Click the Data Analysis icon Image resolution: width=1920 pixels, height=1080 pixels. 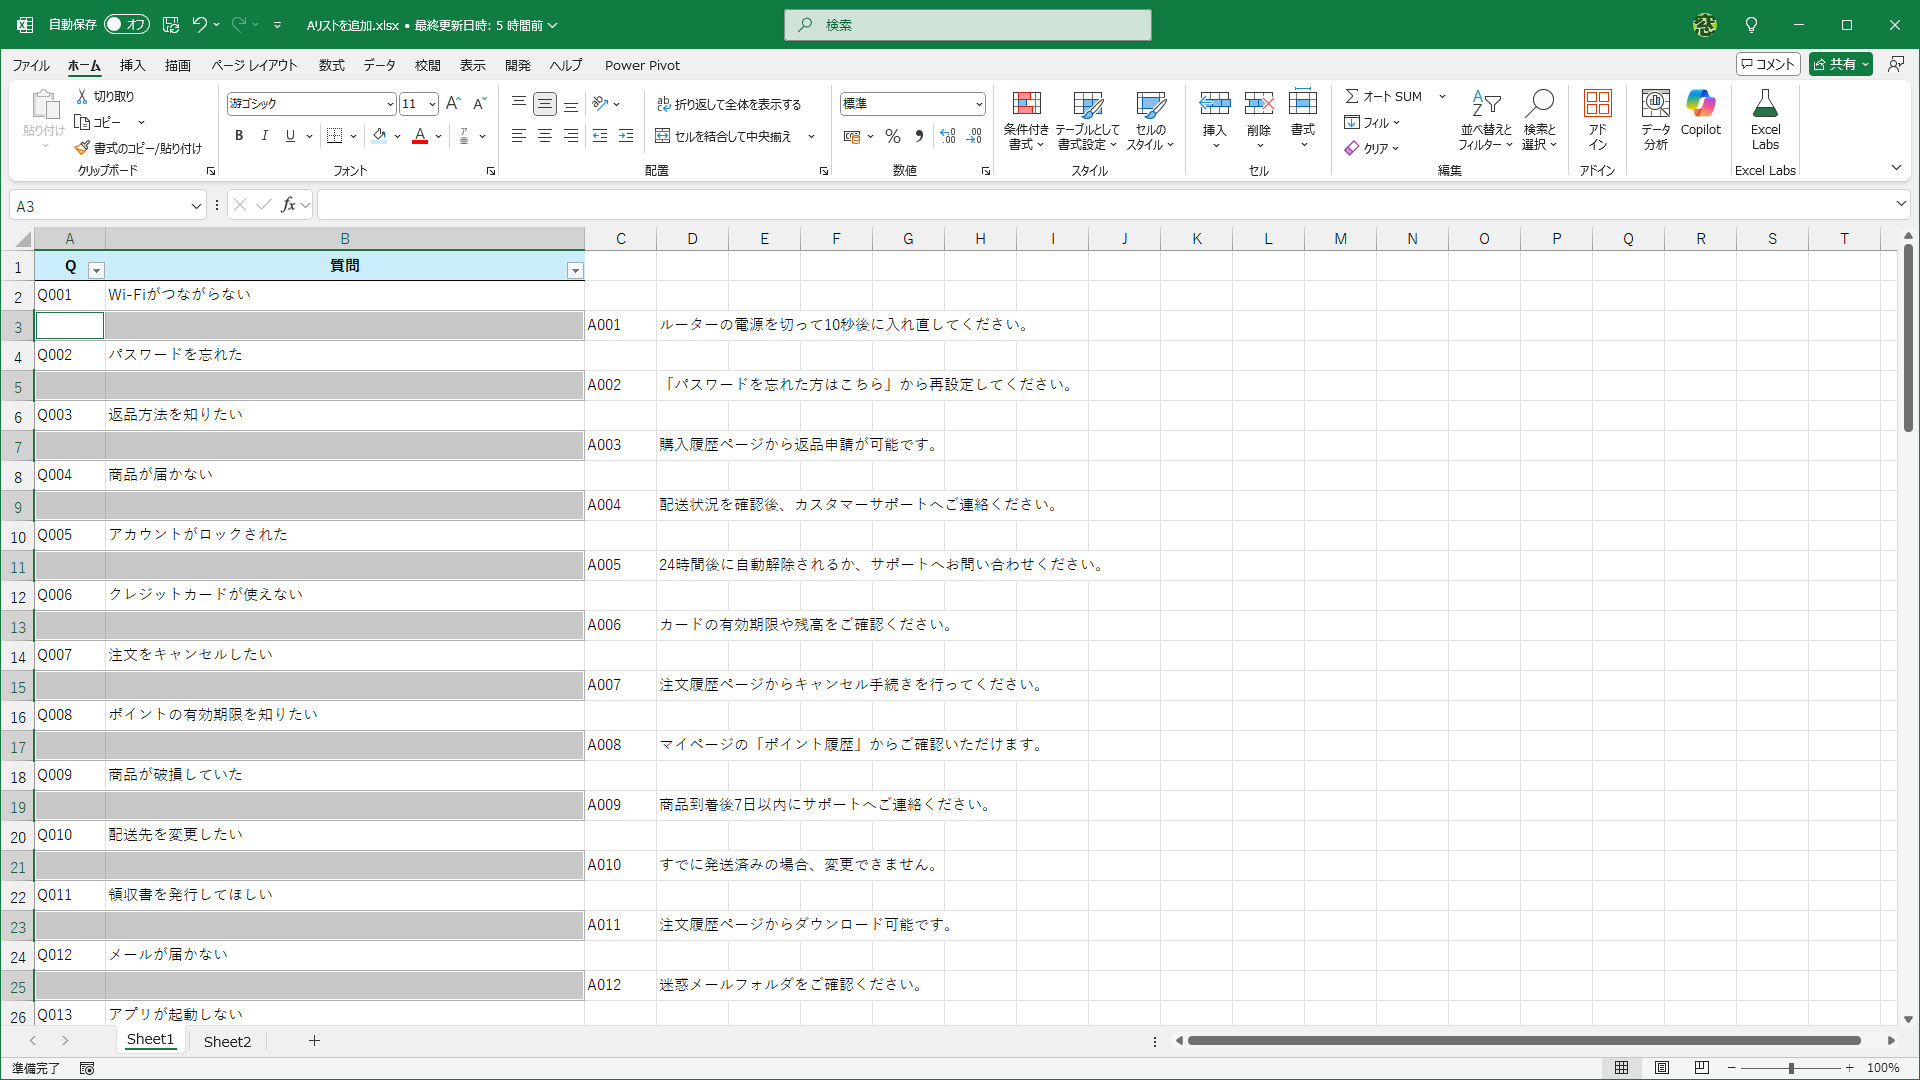pos(1655,118)
